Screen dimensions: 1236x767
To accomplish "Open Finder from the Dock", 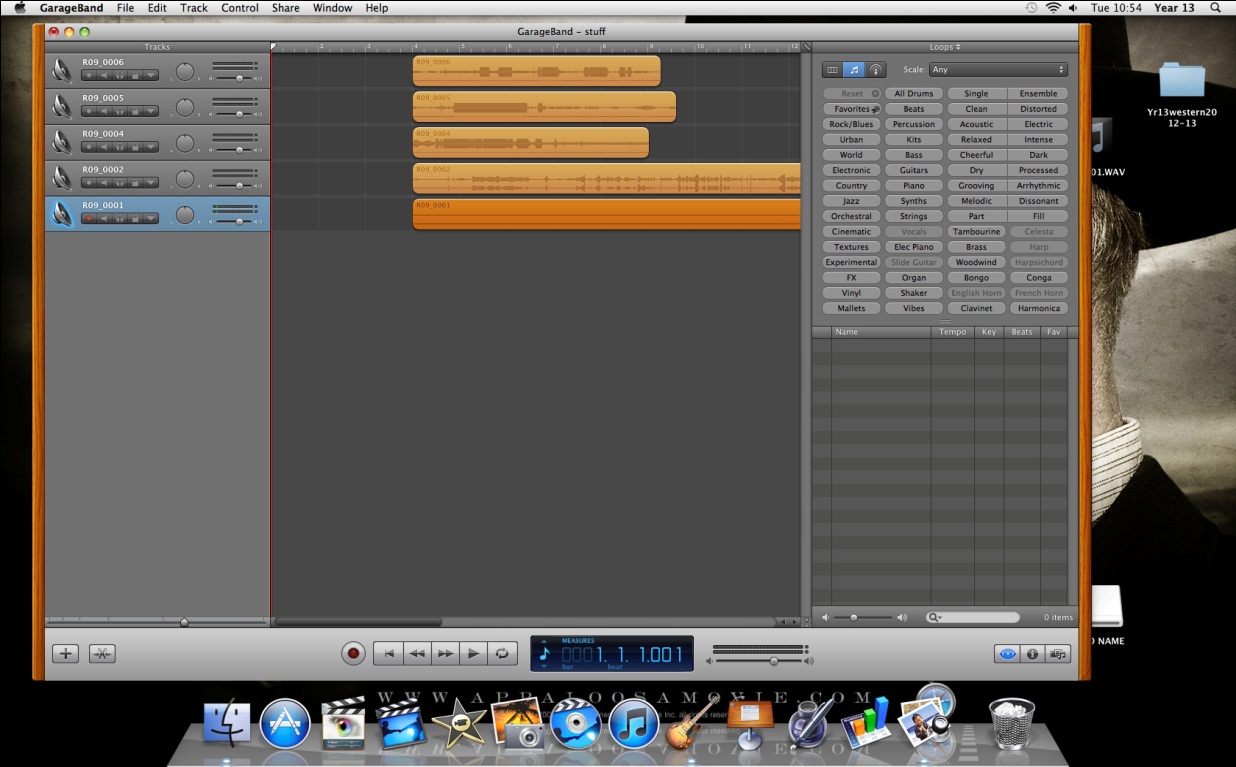I will pyautogui.click(x=227, y=724).
